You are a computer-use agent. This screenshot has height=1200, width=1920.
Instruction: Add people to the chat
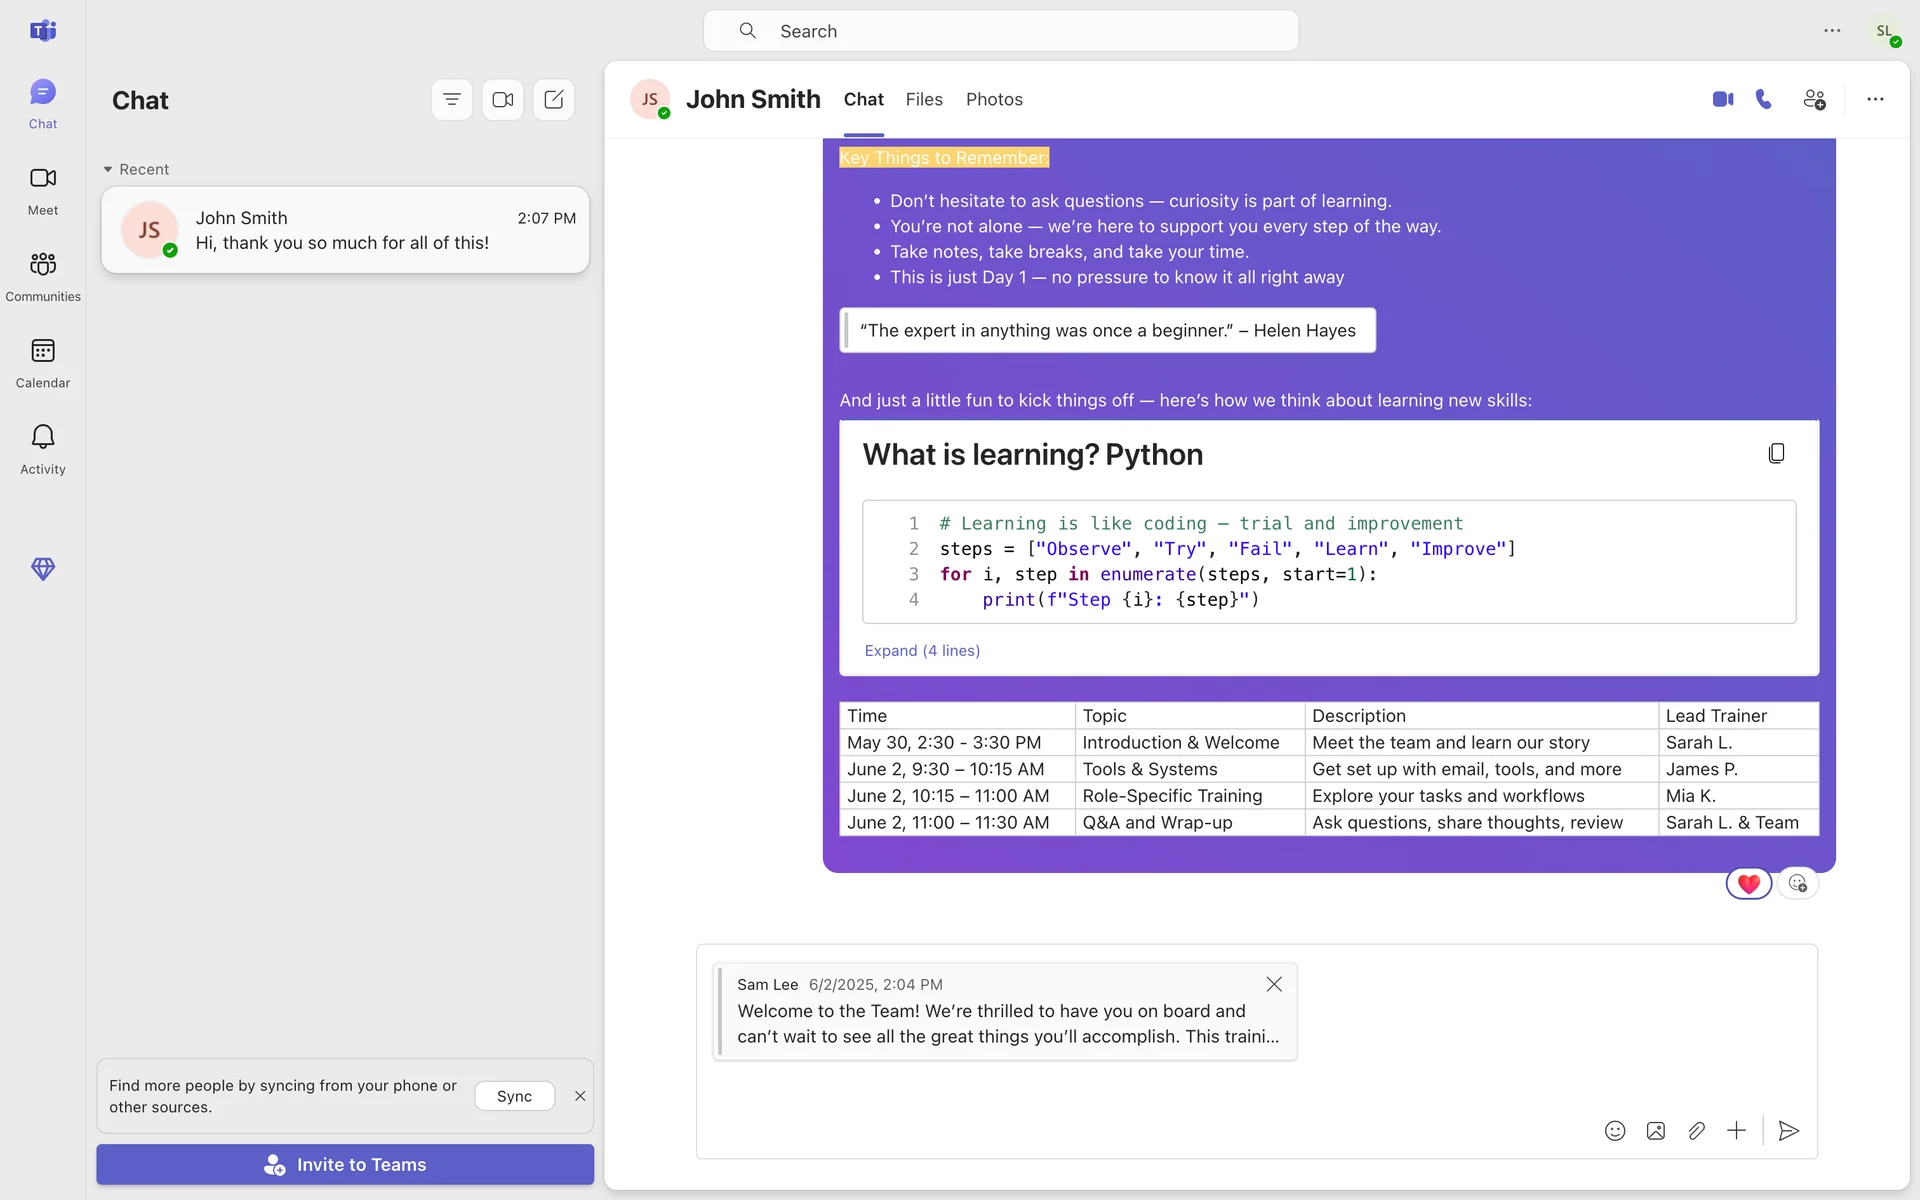[x=1814, y=99]
